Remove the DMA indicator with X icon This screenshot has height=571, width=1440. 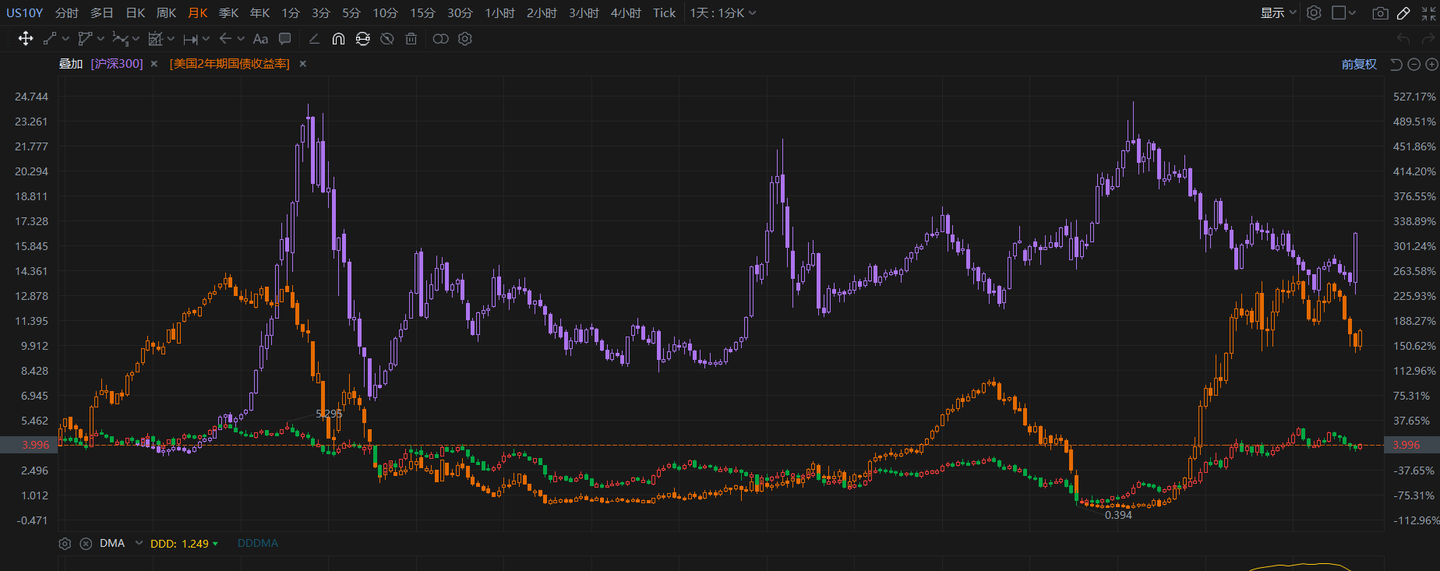pos(85,543)
